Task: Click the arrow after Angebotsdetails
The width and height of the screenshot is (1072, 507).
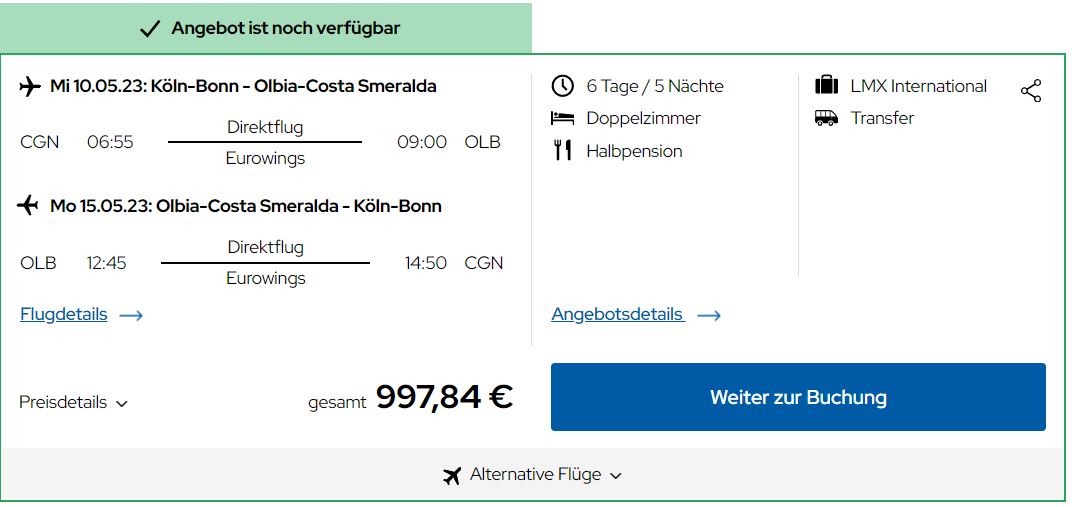Action: click(x=709, y=315)
